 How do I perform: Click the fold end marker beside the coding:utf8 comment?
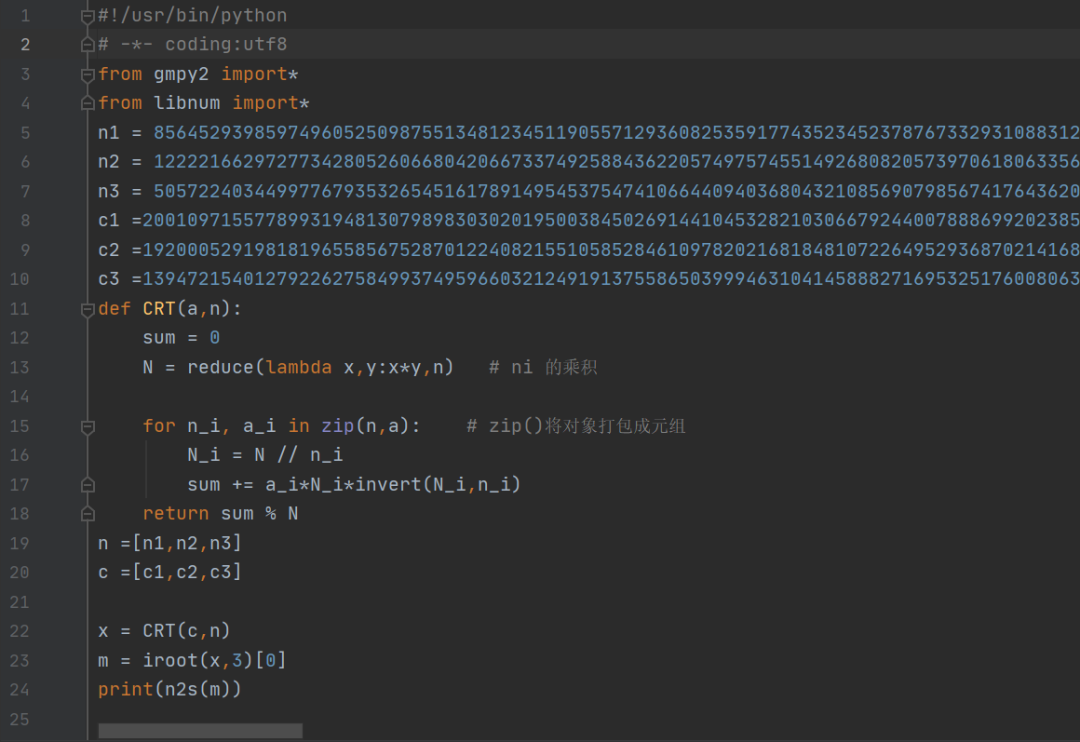88,45
